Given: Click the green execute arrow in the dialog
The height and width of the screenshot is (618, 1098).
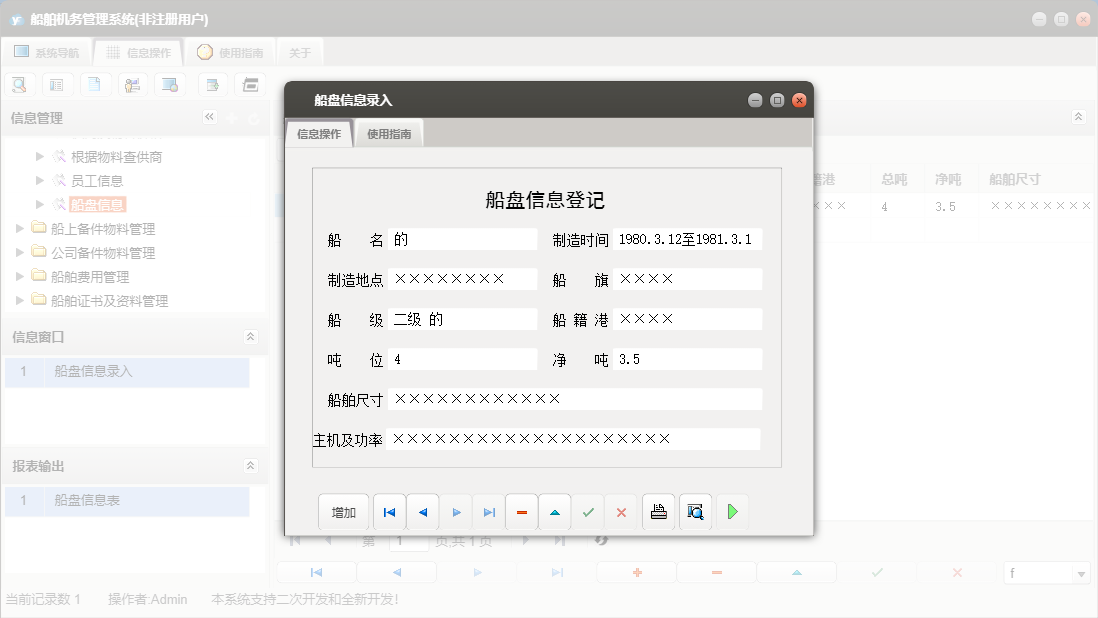Looking at the screenshot, I should 731,511.
